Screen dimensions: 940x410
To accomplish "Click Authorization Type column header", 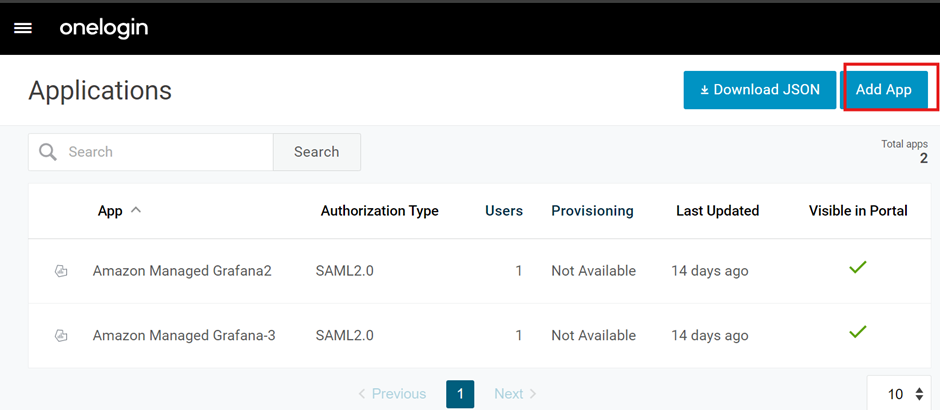I will (379, 211).
